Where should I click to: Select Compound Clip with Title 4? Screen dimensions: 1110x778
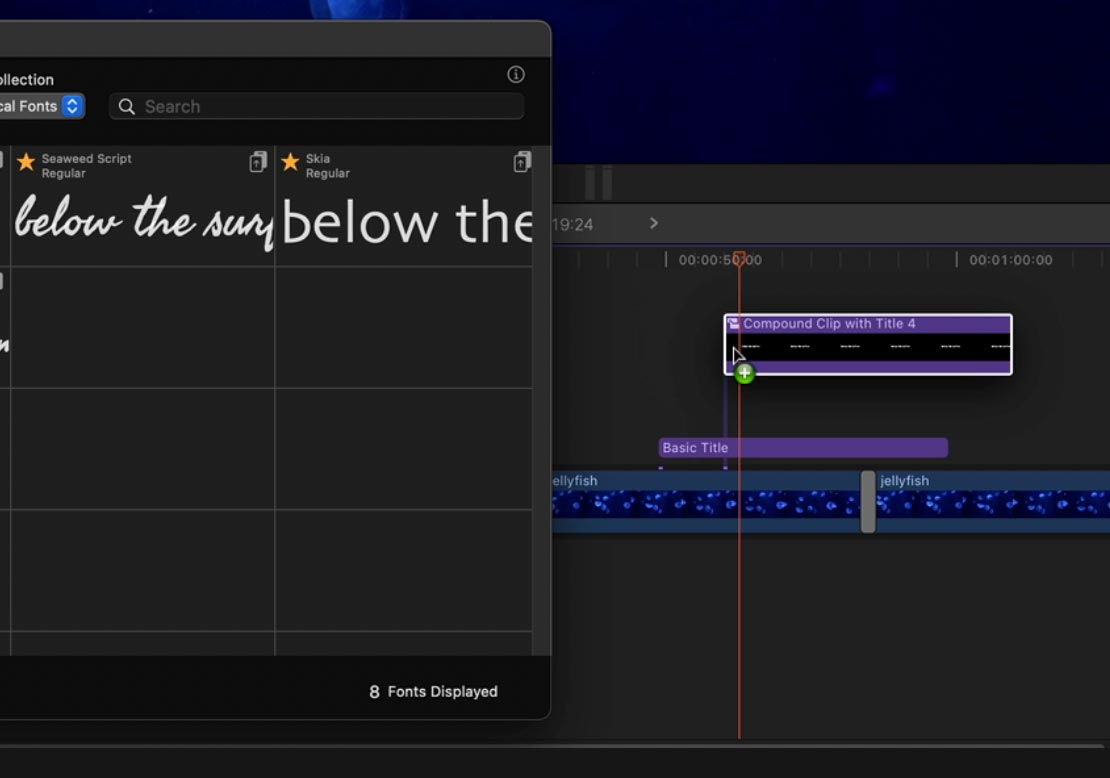[x=868, y=345]
